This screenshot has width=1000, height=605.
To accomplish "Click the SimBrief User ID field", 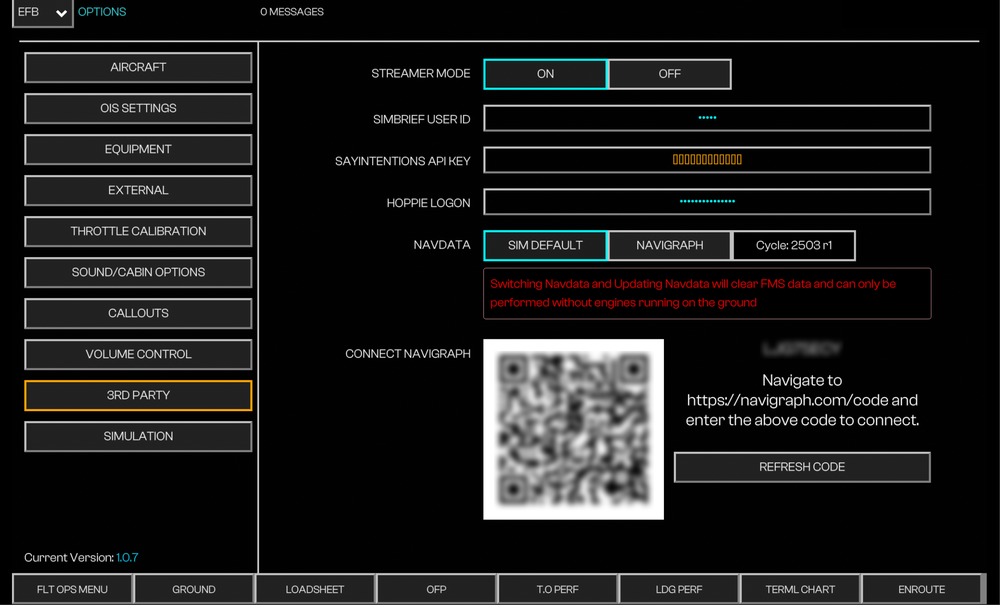I will (x=707, y=118).
